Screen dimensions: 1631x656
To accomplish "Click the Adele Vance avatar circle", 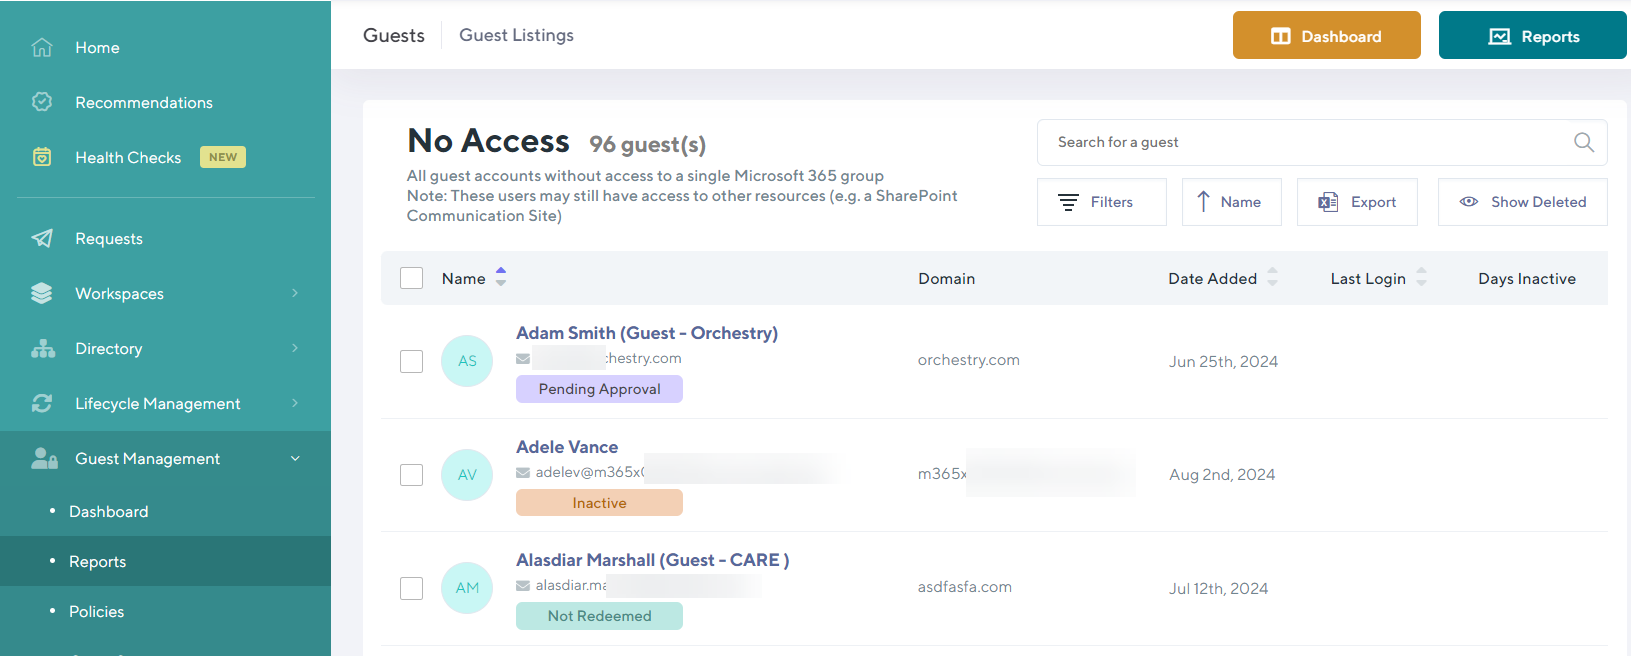I will pyautogui.click(x=467, y=475).
